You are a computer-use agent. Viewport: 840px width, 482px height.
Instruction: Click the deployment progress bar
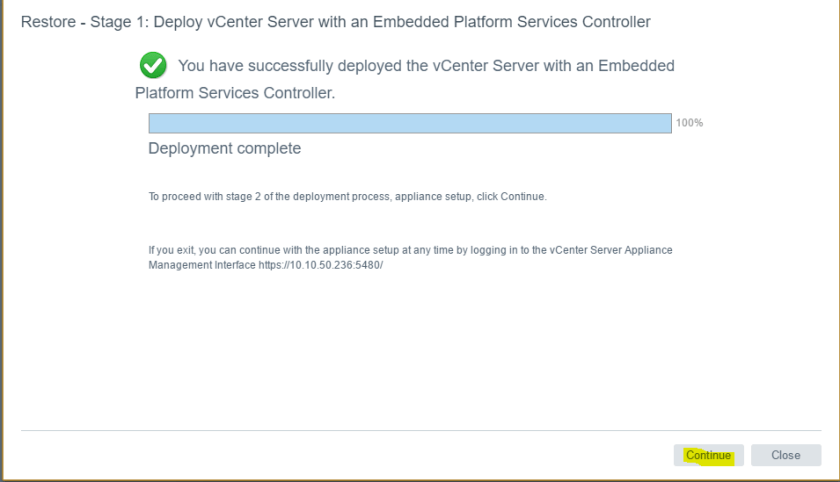click(410, 123)
